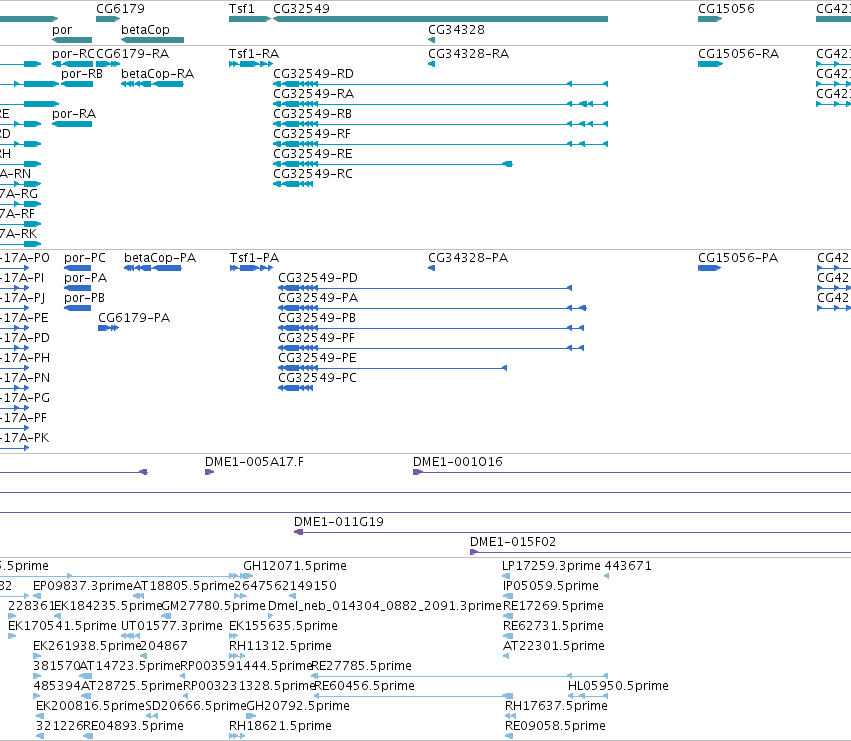Click the Tsf1-PA protein label

coord(254,258)
